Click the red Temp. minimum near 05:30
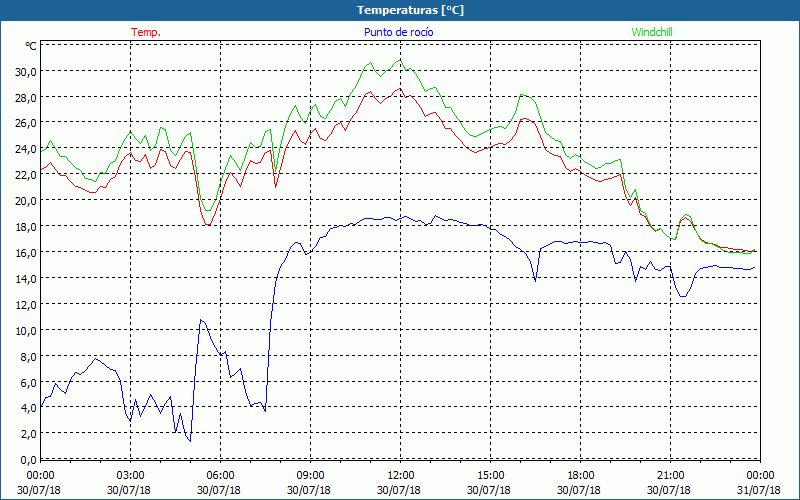Screen dimensions: 800x500 pyautogui.click(x=208, y=224)
